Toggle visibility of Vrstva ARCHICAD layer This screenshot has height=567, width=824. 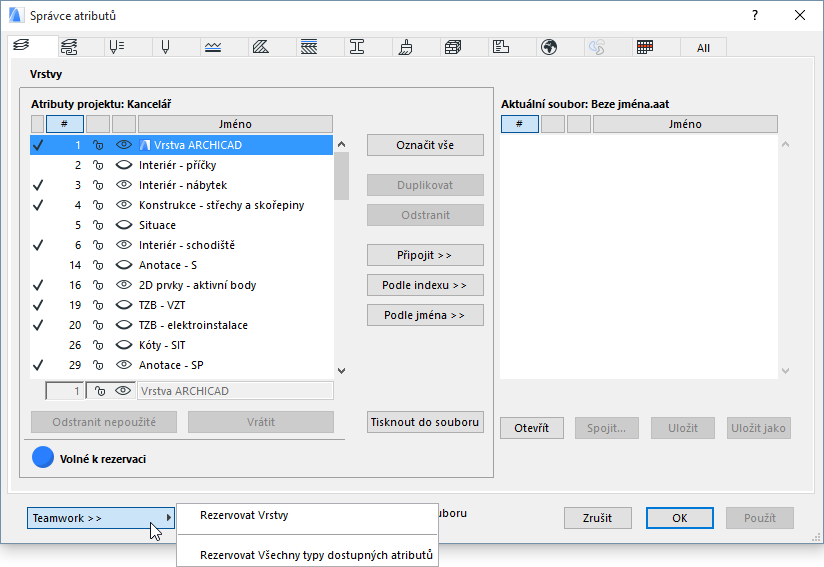pos(124,145)
